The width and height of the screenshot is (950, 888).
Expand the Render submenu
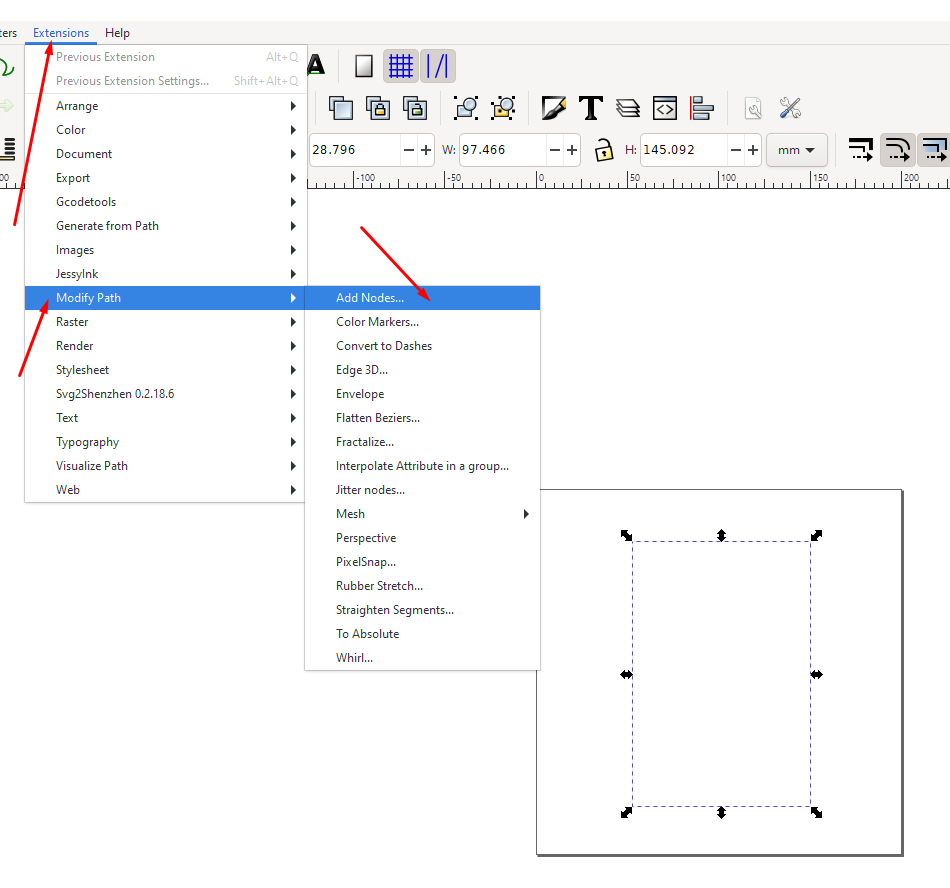pyautogui.click(x=165, y=346)
